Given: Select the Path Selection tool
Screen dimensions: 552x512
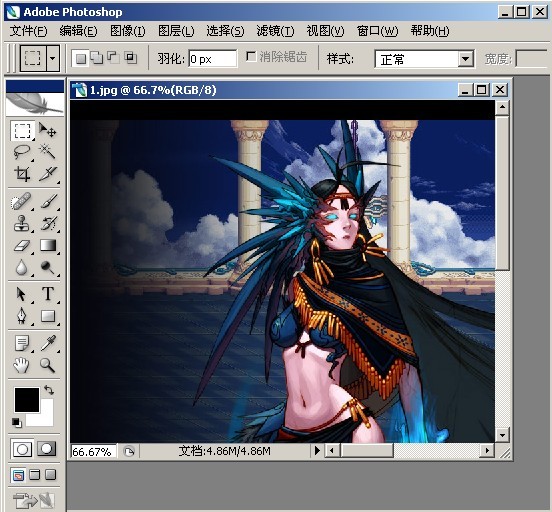Looking at the screenshot, I should [22, 294].
